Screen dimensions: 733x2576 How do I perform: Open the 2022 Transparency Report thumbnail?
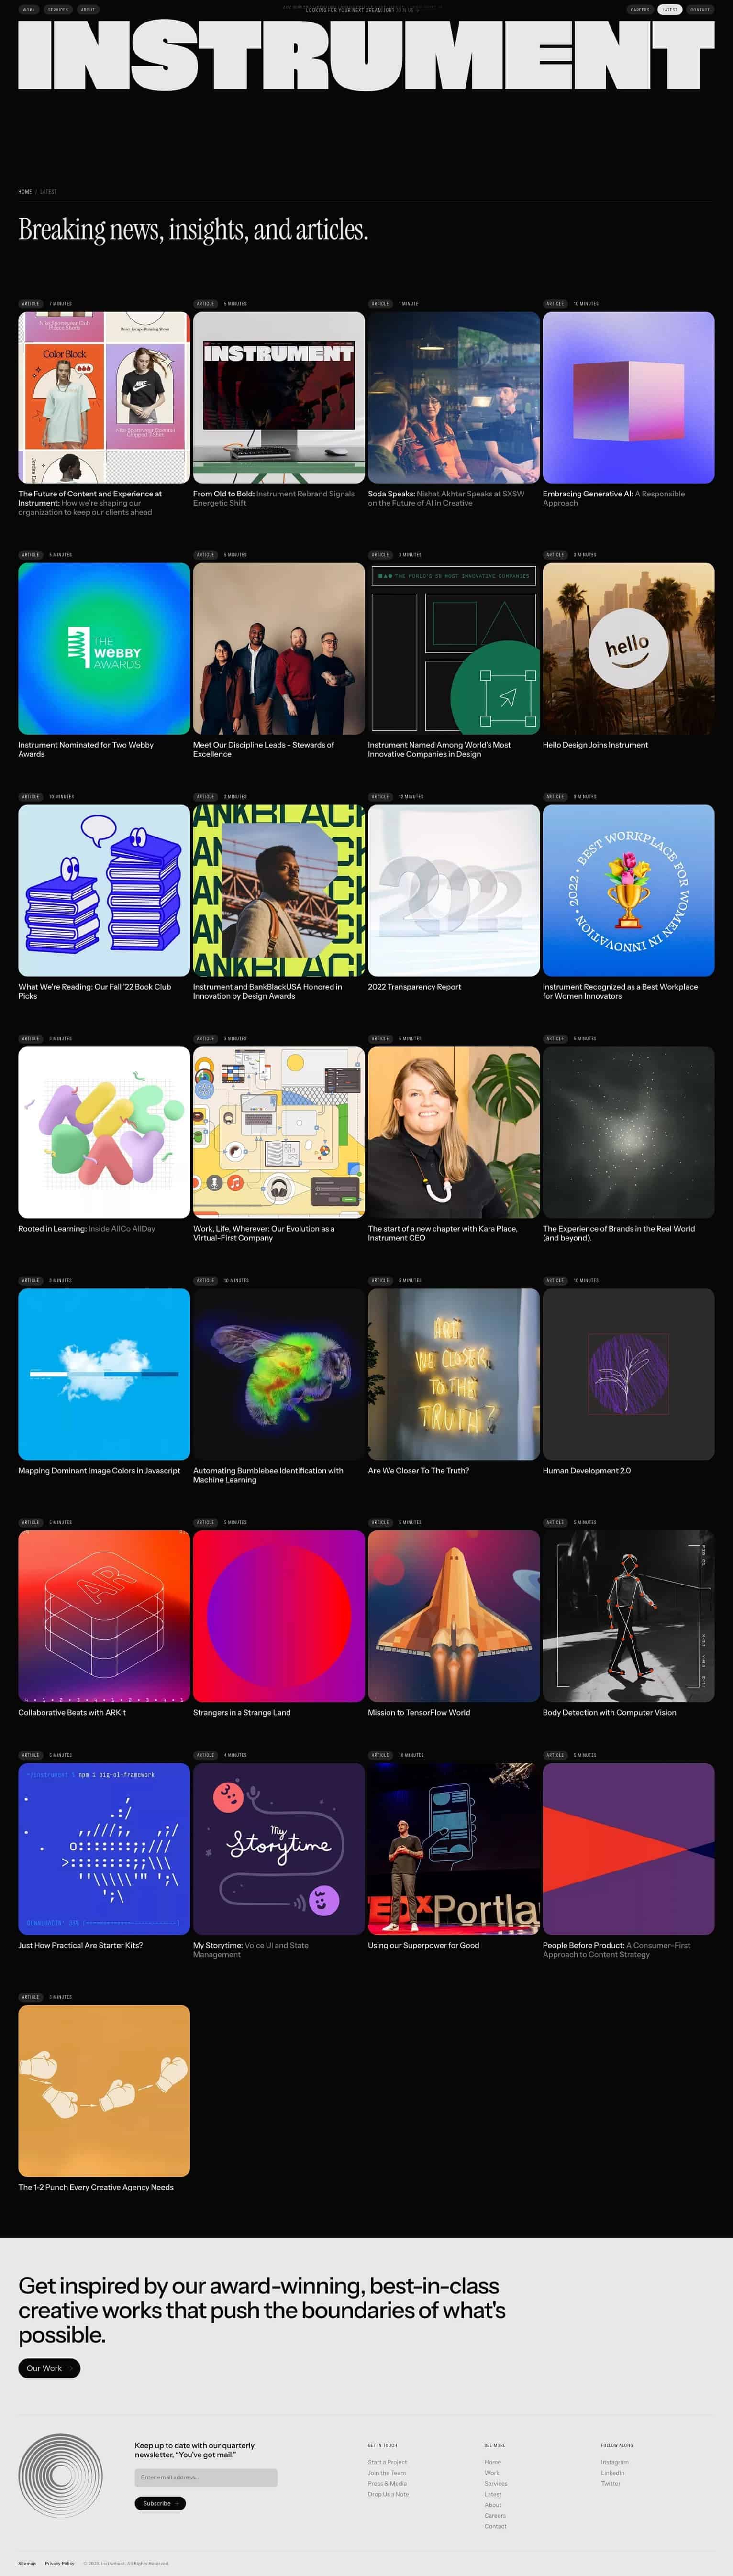[454, 890]
